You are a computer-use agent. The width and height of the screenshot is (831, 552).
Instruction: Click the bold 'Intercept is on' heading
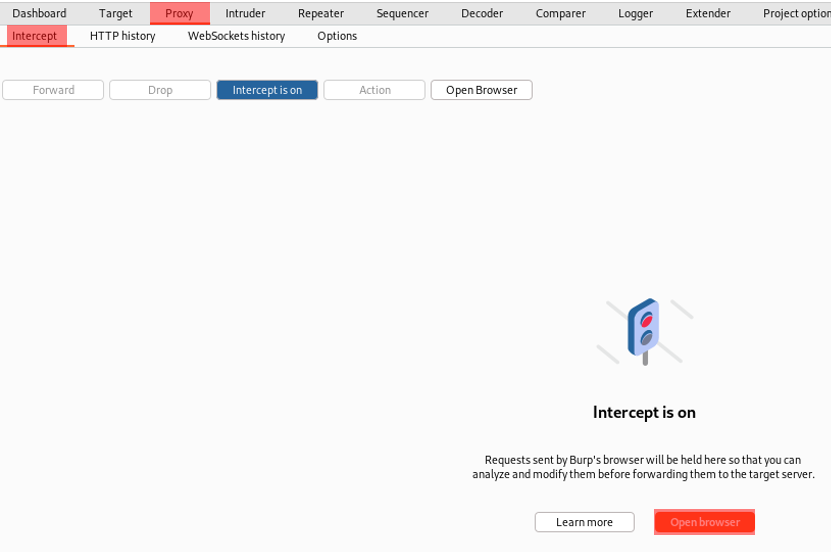[644, 412]
